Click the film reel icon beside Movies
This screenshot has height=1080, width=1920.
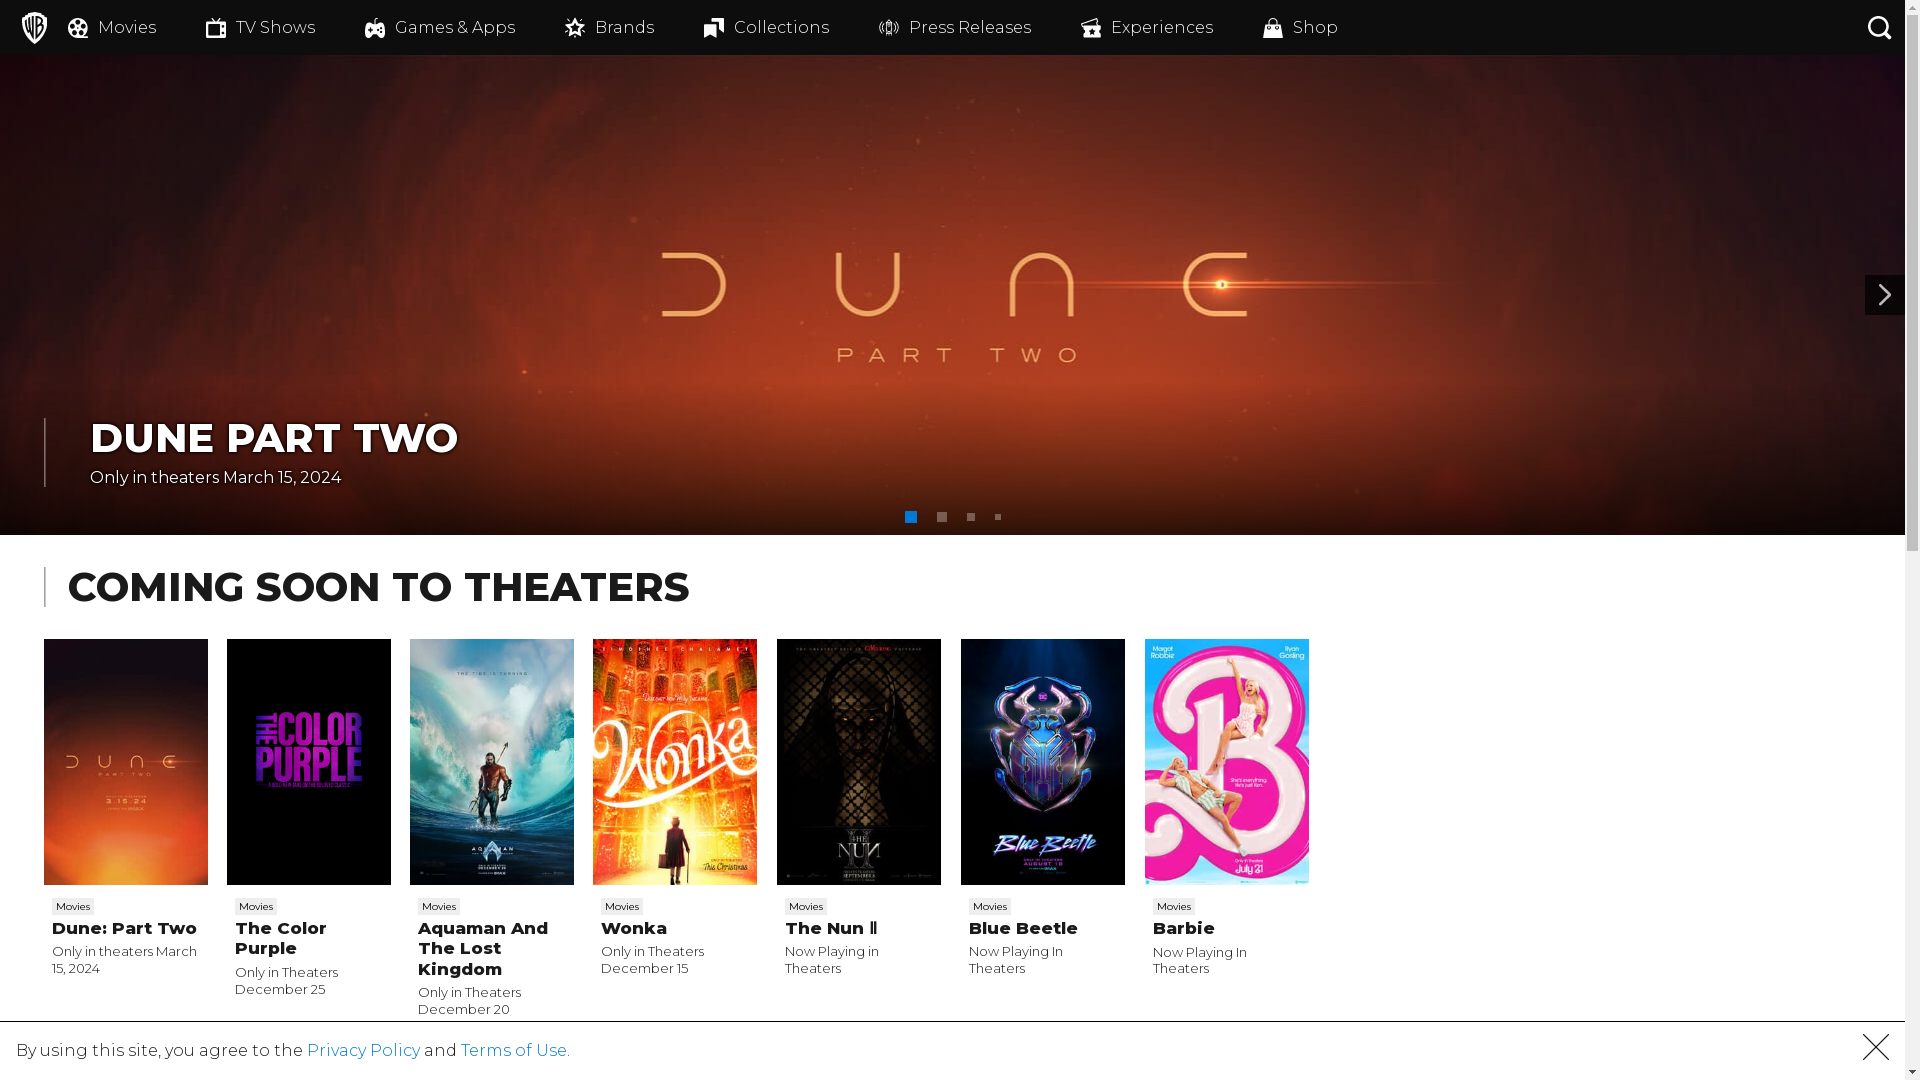78,28
